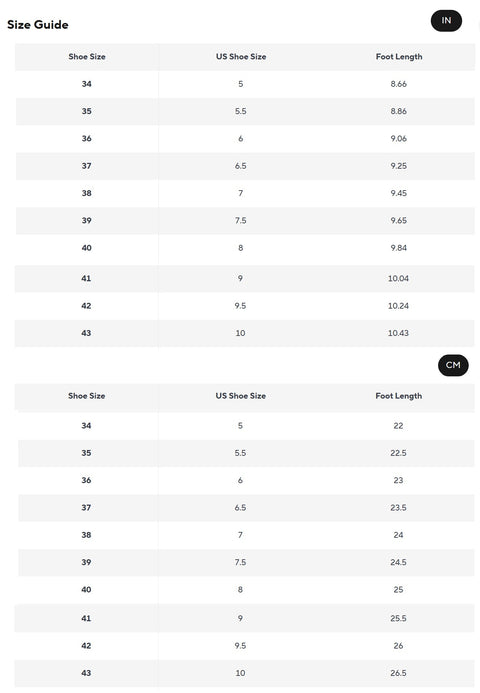Click foot length 22.5 cell
This screenshot has height=693, width=480.
[398, 453]
